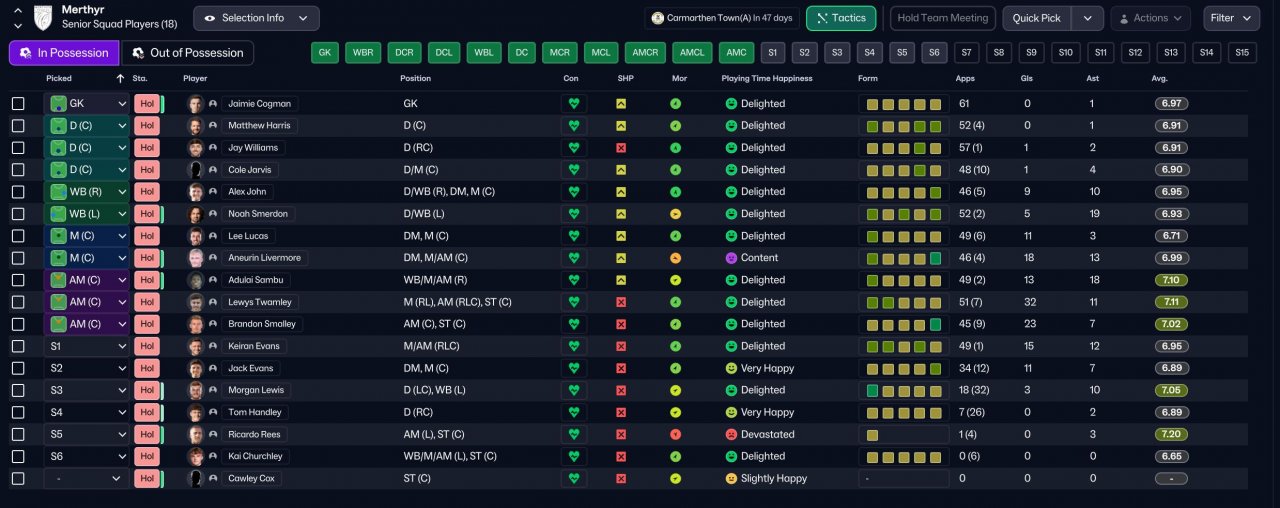
Task: Sort by the Avg. column header
Action: click(1159, 78)
